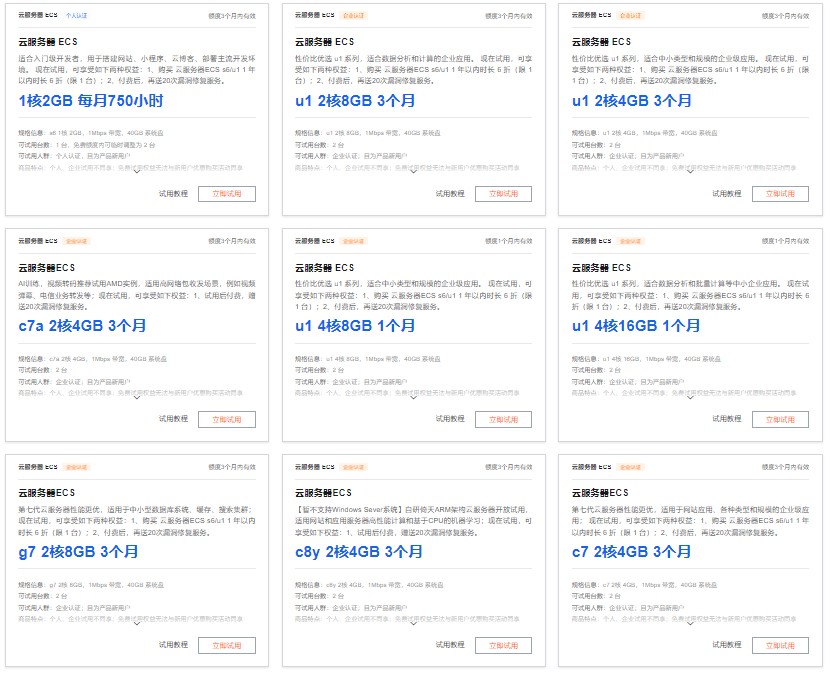The image size is (830, 676).
Task: Click 可试用人群: 个人认证 line on the first card
Action: (74, 156)
